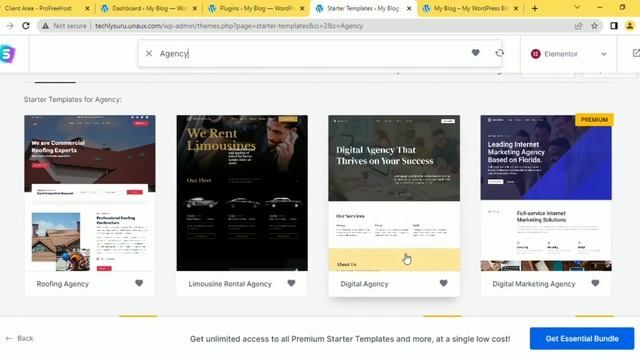Viewport: 640px width, 360px height.
Task: Favorite the Digital Agency template
Action: tap(444, 283)
